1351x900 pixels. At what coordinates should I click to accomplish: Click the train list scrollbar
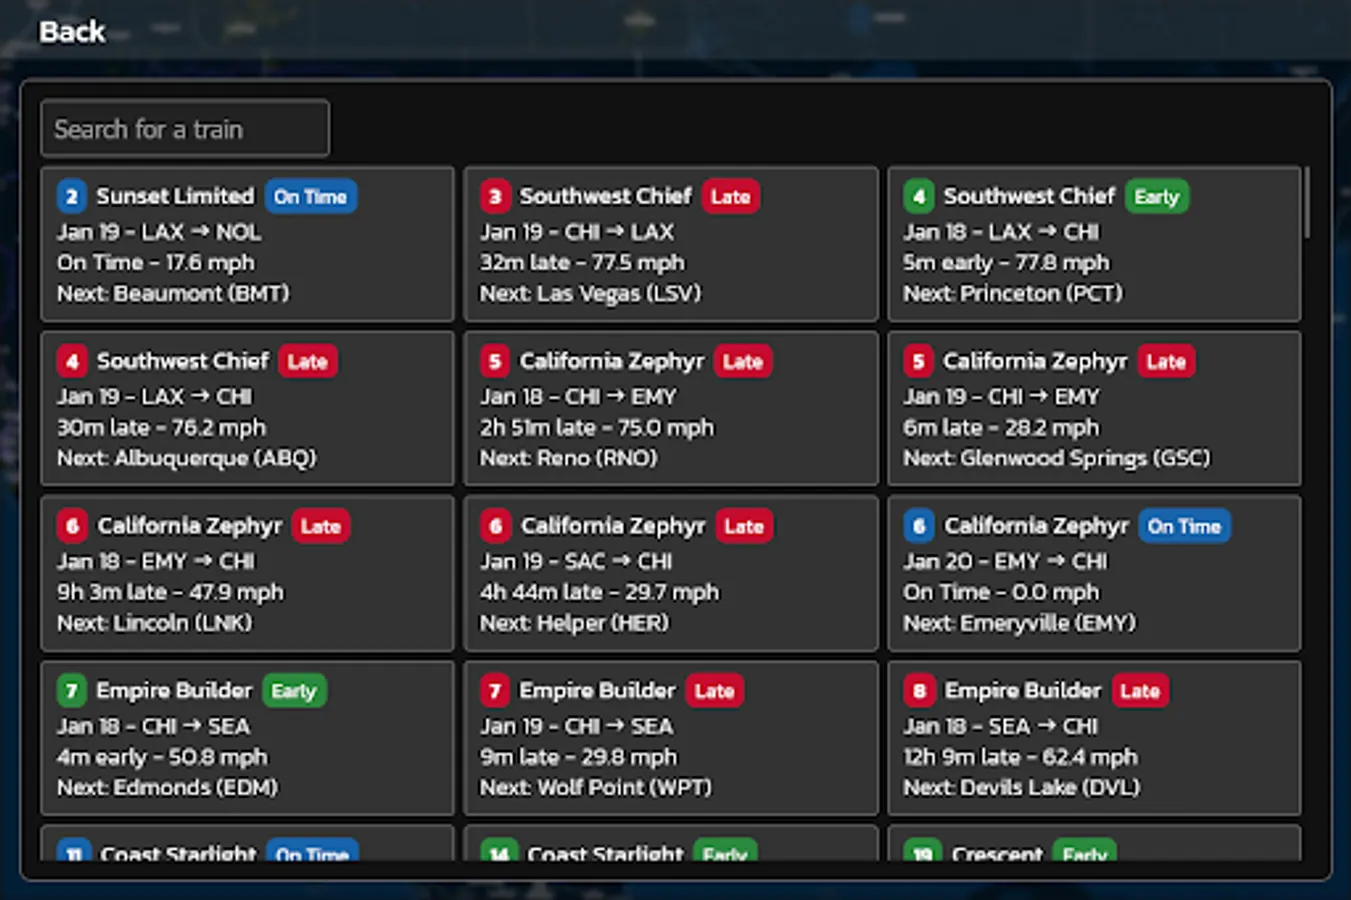1306,203
